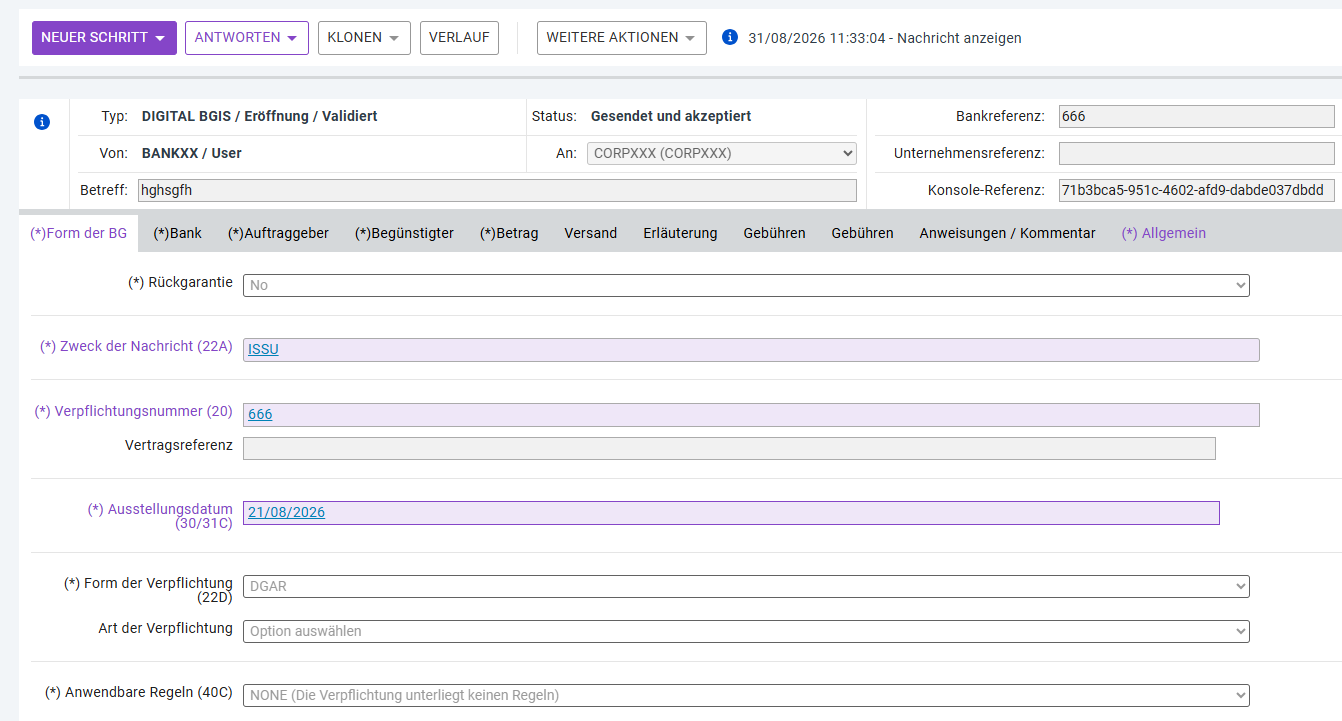
Task: Switch to the Auftraggeber tab
Action: [x=278, y=233]
